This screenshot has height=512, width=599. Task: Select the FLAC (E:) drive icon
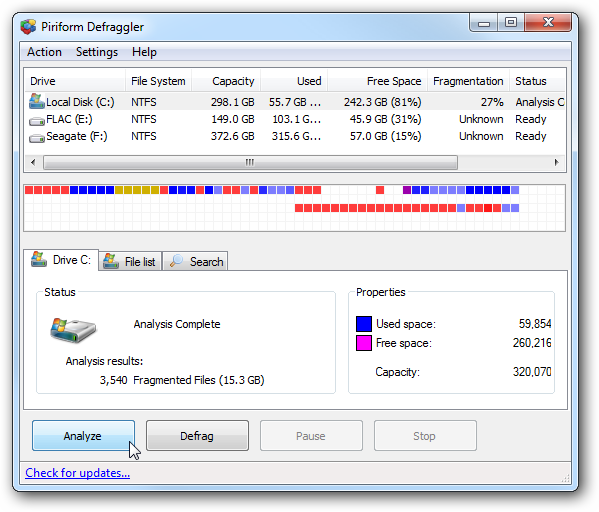[x=37, y=121]
